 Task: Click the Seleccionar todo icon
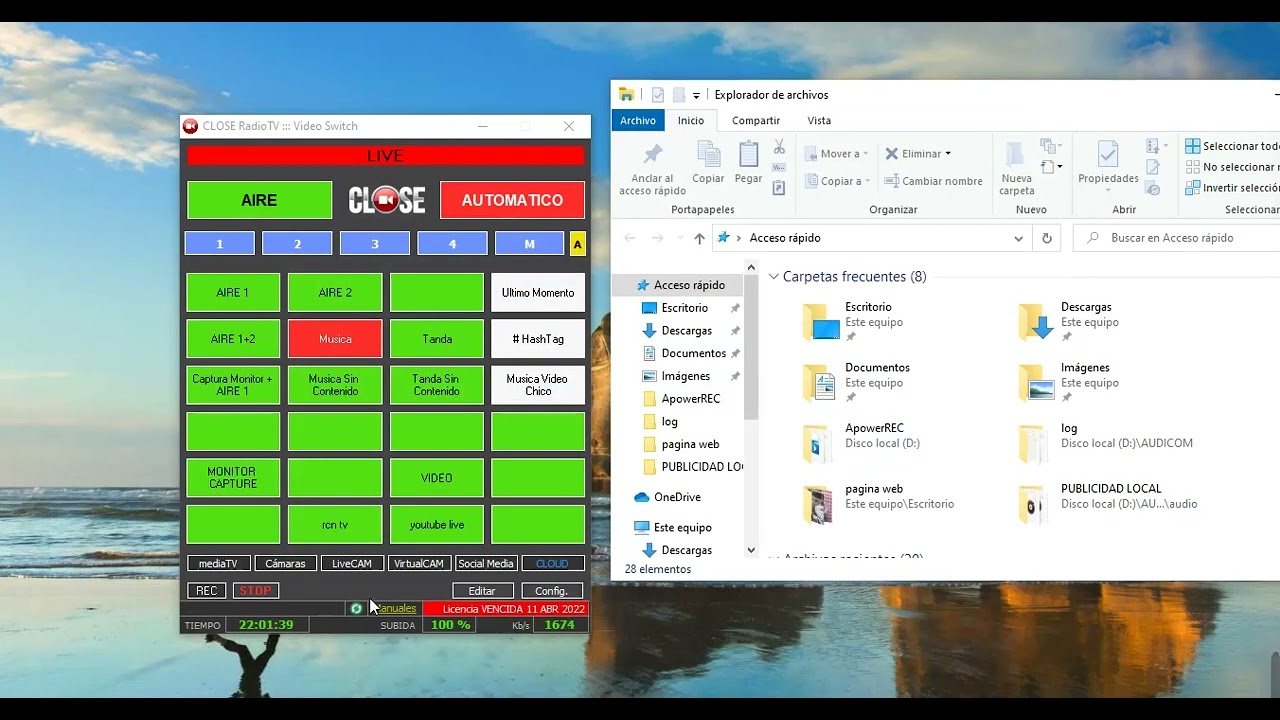click(x=1192, y=146)
